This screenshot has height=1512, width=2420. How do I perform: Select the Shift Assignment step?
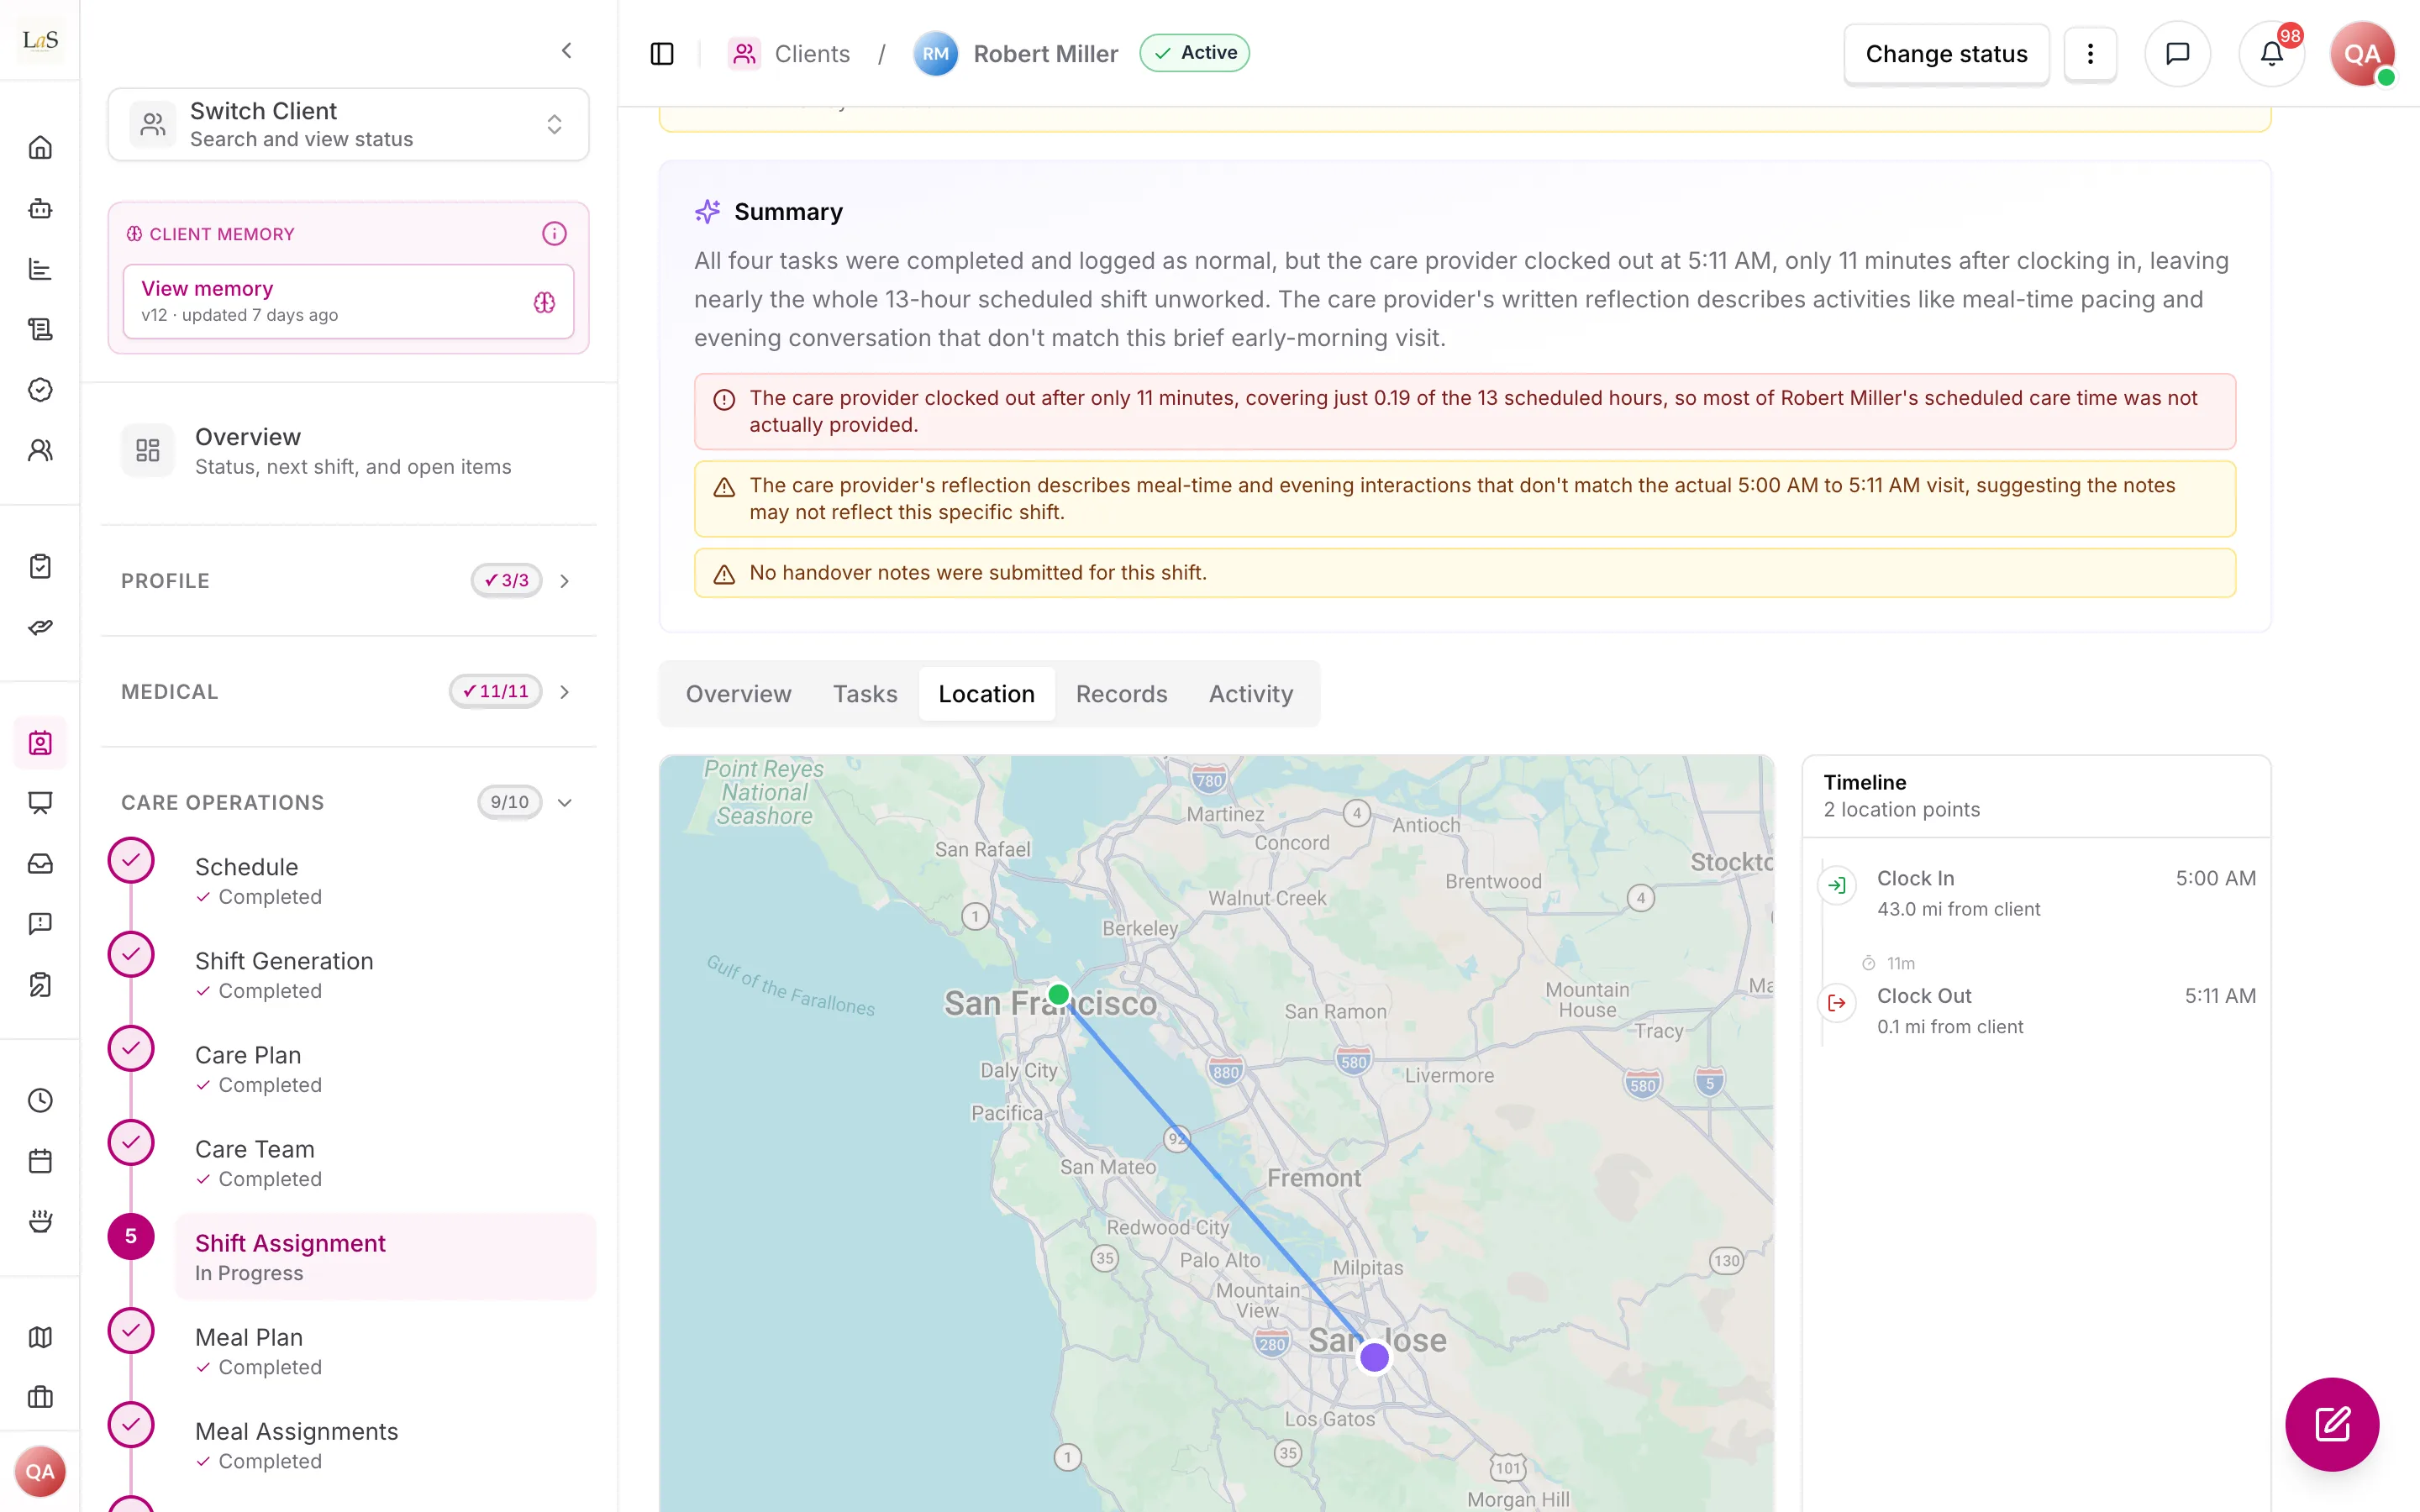pos(385,1257)
